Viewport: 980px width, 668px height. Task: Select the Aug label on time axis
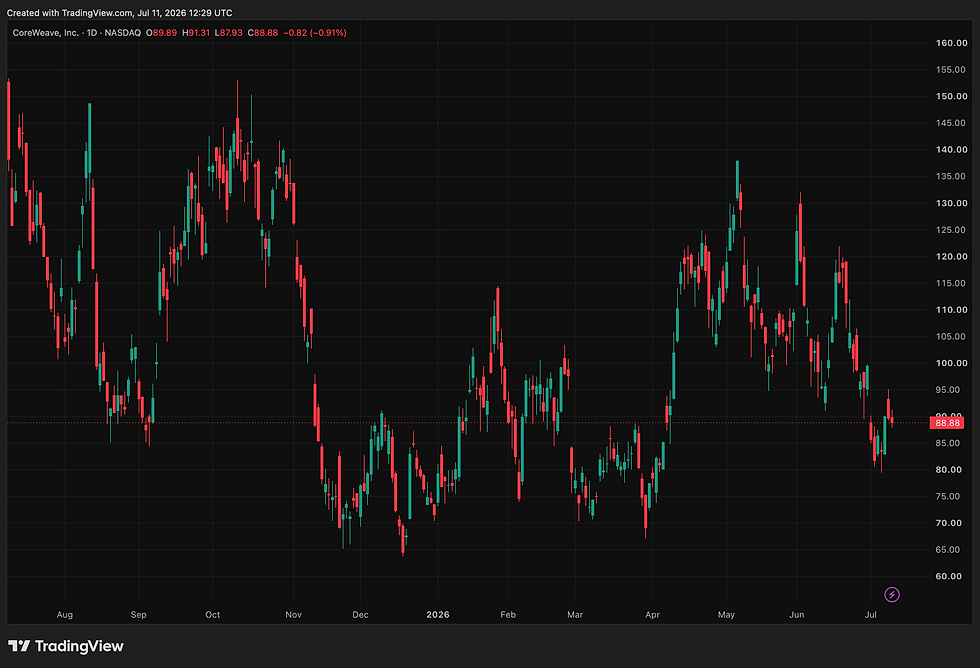[64, 615]
